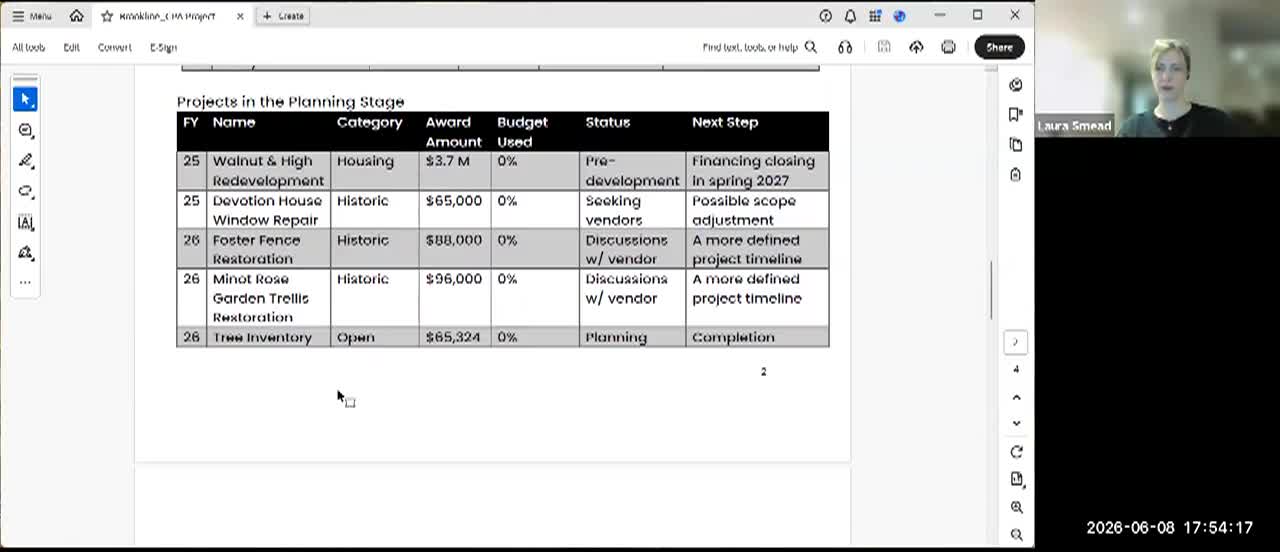Create a new tab with Create button

point(283,16)
